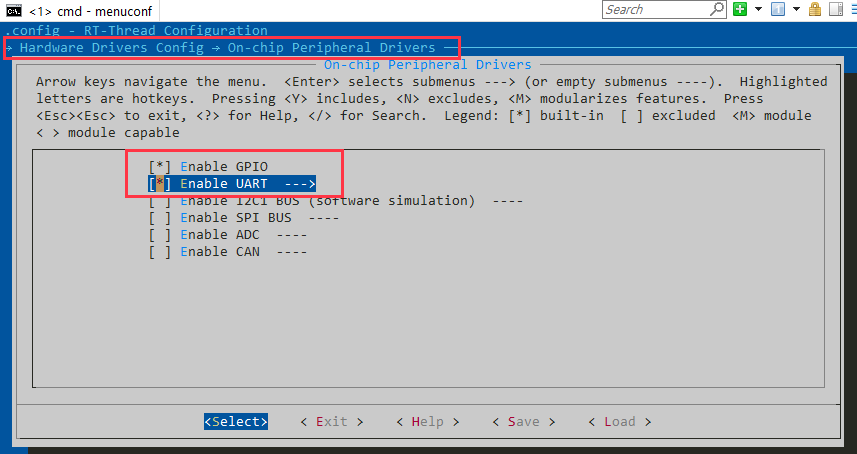Enable the SPI BUS option
Viewport: 857px width, 454px height.
click(160, 218)
